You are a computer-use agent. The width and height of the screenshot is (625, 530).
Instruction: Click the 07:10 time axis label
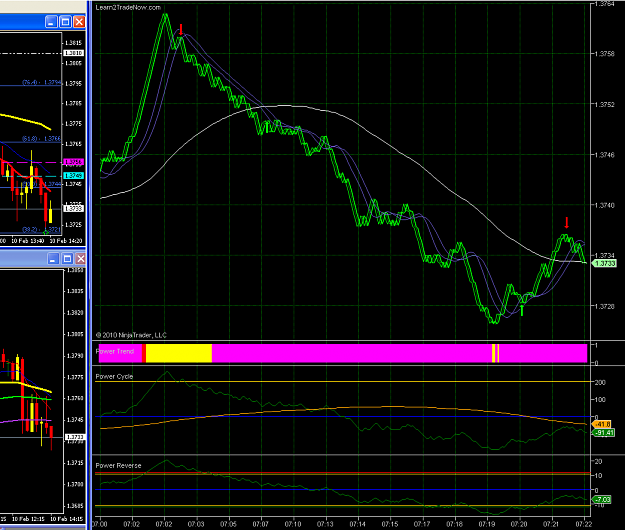[x=293, y=524]
